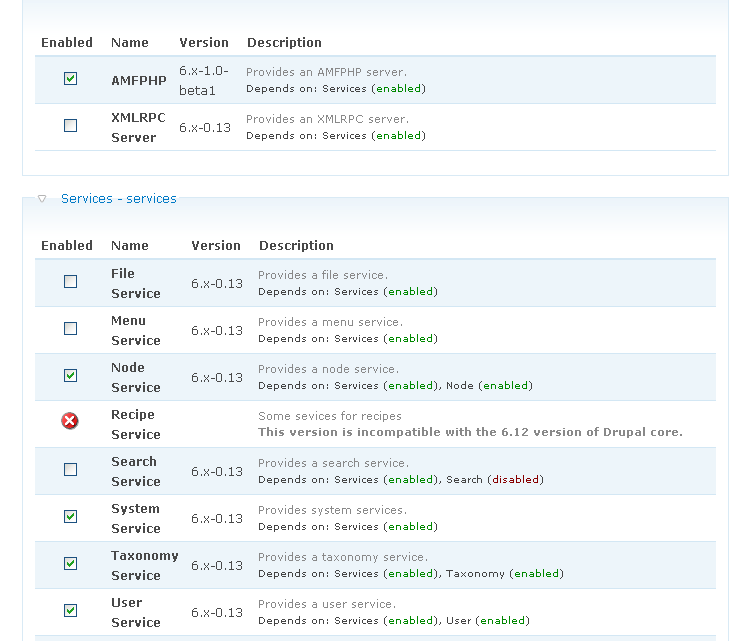
Task: Enable the File Service checkbox
Action: 71,281
